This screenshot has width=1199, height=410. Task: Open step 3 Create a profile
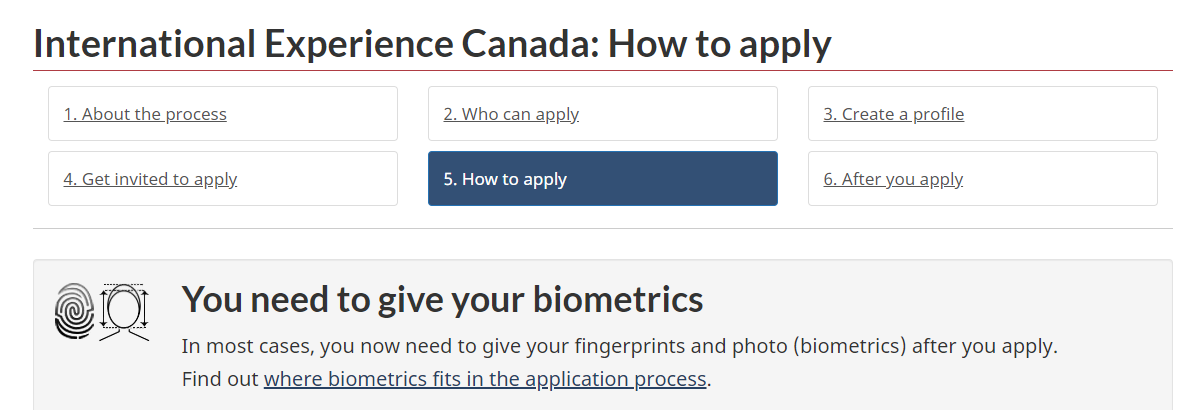coord(983,113)
